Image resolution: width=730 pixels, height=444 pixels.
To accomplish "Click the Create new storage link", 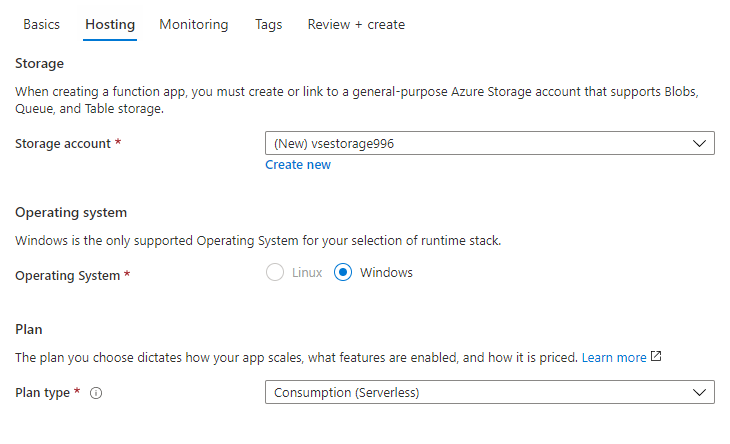I will tap(298, 165).
